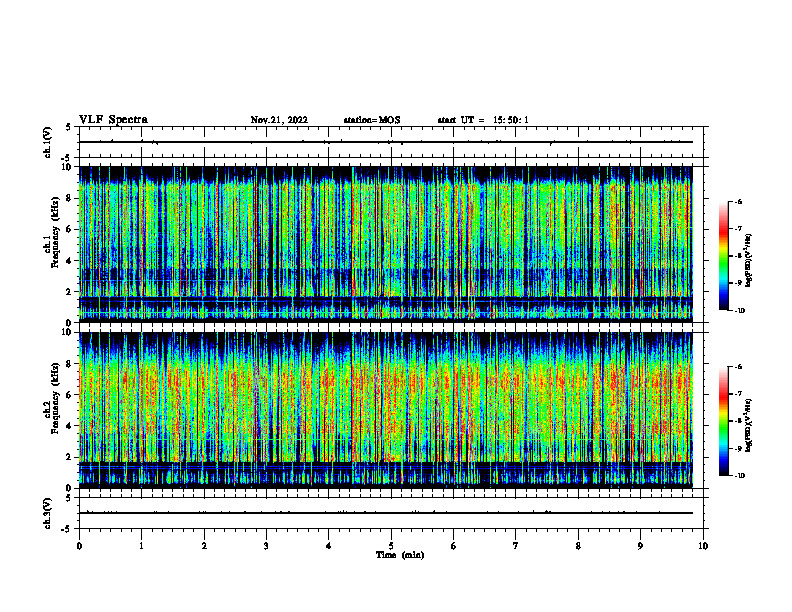792x612 pixels.
Task: Click the "station=MOS" header label
Action: click(x=372, y=120)
